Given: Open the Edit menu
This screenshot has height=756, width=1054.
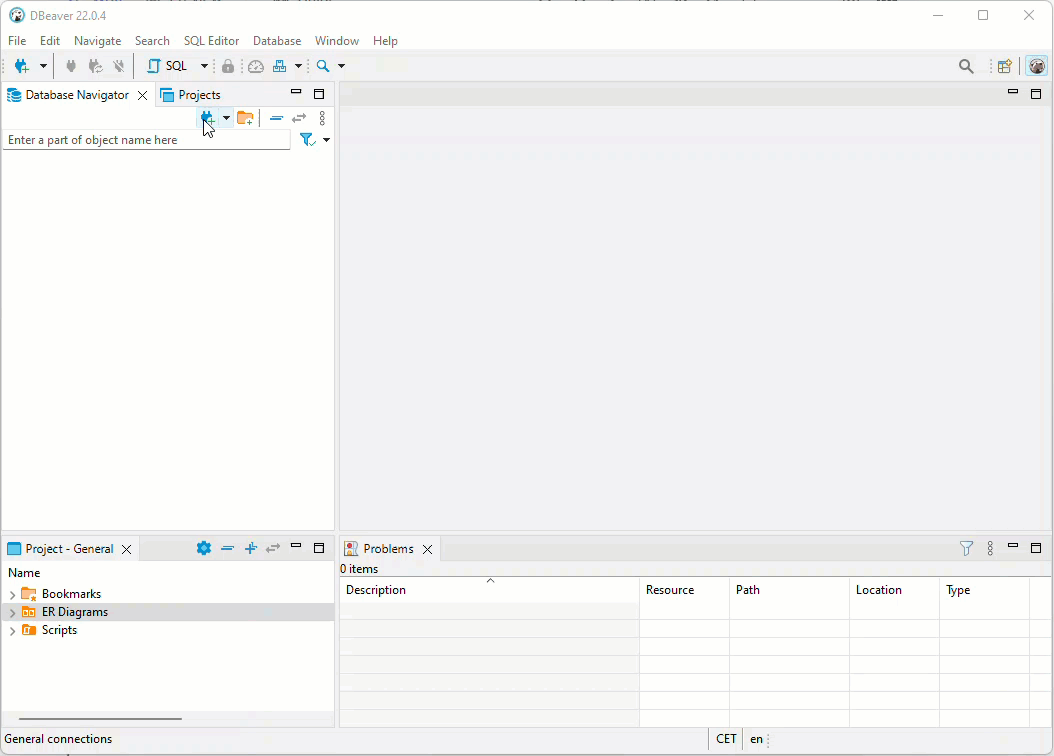Looking at the screenshot, I should click(50, 41).
